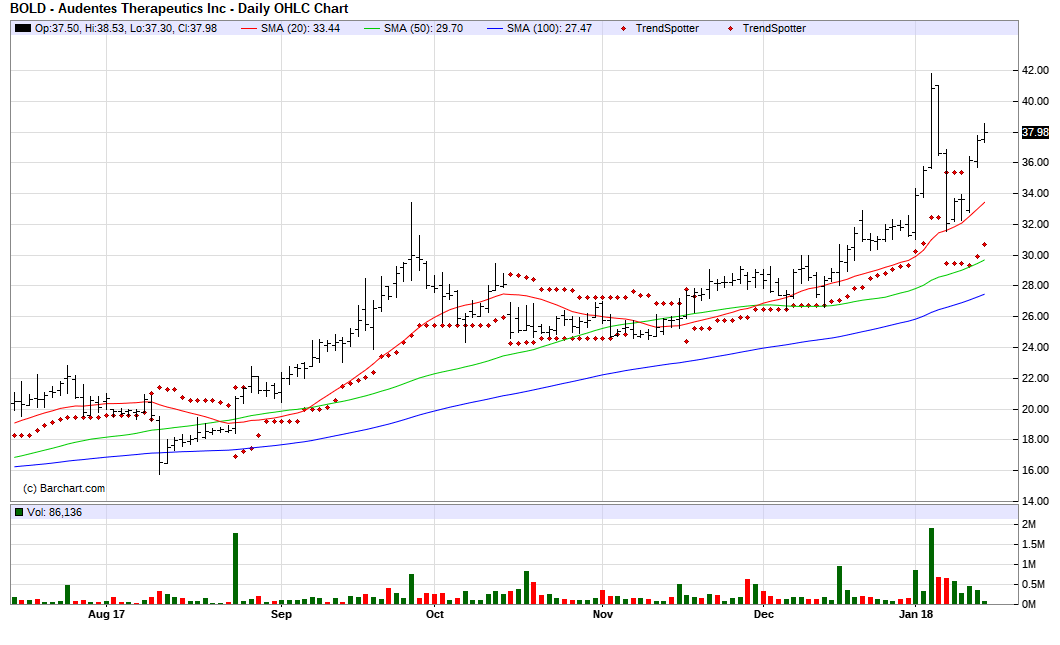
Task: Click the green SMA (50) line swatch
Action: (x=372, y=28)
